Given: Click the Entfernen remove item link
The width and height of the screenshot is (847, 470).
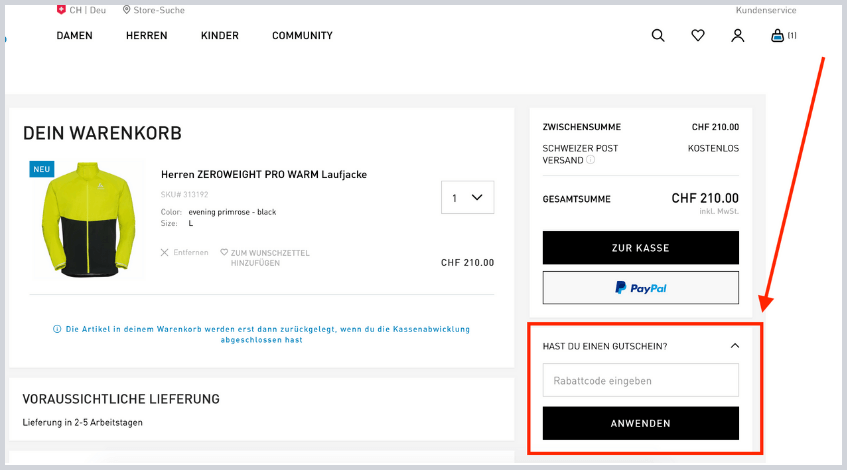Looking at the screenshot, I should (x=185, y=253).
